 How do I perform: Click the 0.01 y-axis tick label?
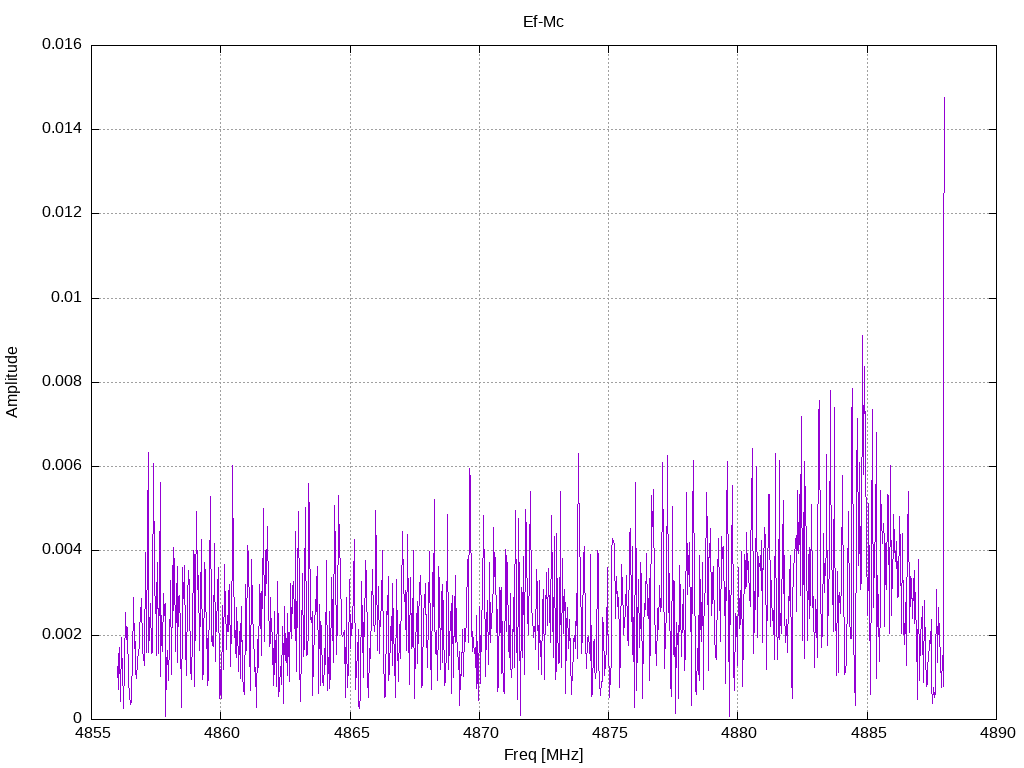66,298
